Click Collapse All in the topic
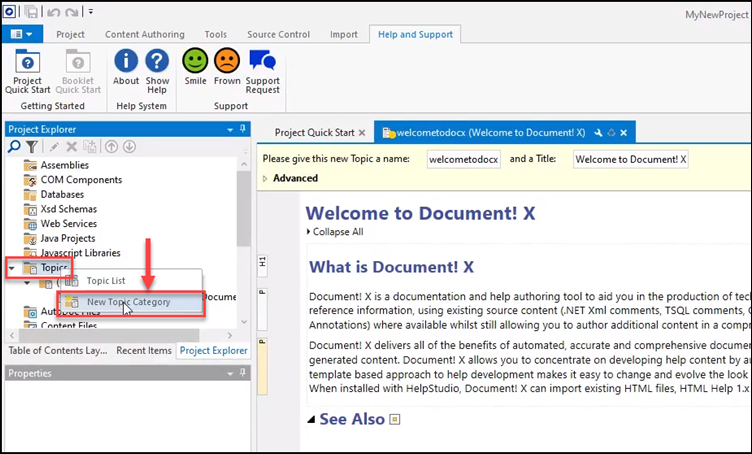The image size is (752, 454). click(335, 232)
